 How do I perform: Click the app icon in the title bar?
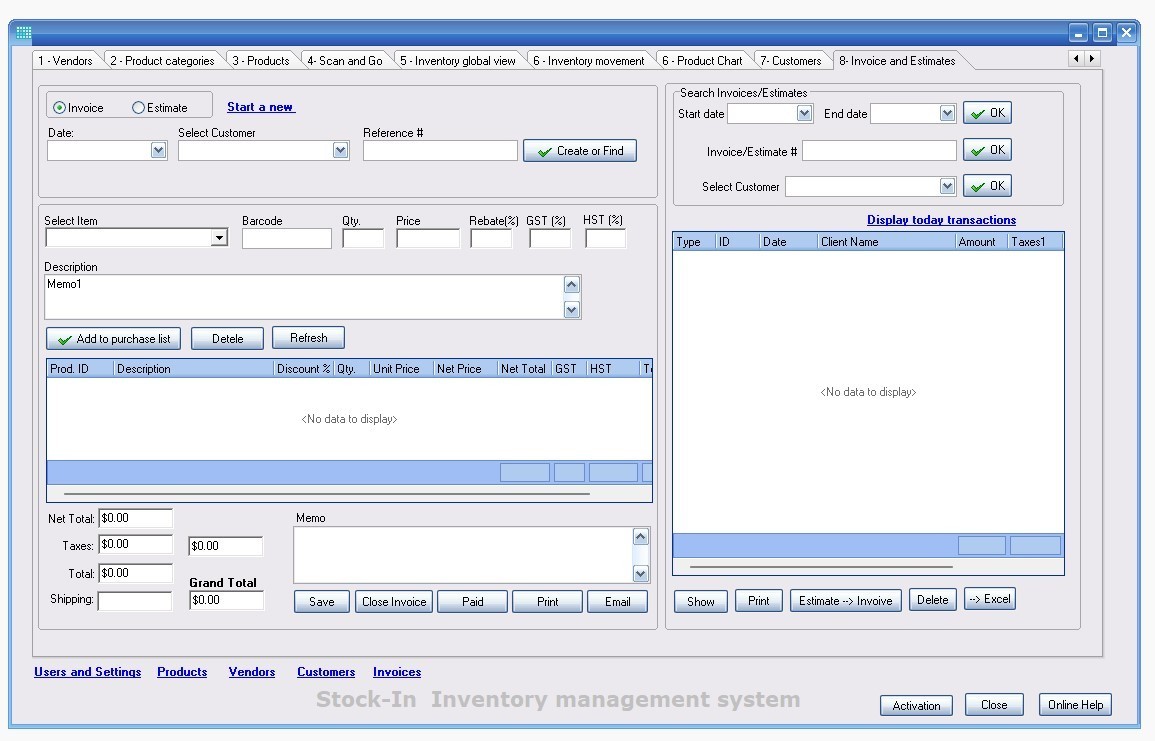point(24,32)
